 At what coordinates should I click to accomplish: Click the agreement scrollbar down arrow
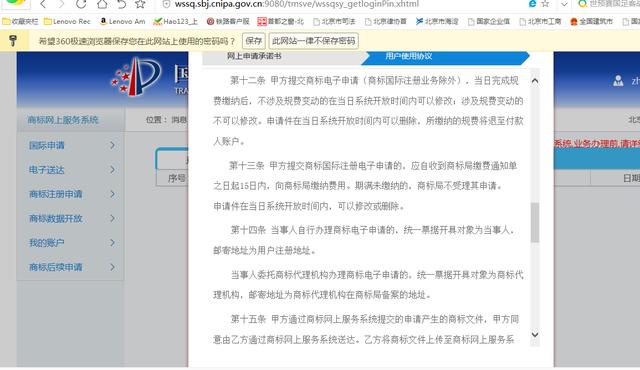pos(535,335)
